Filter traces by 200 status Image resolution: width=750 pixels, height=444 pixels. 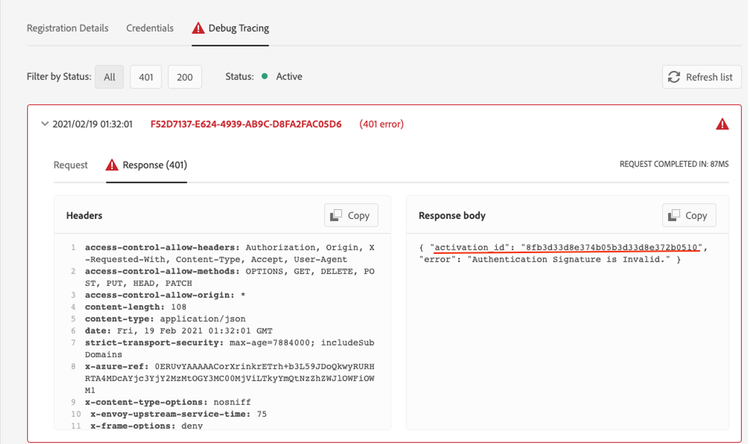pos(184,77)
